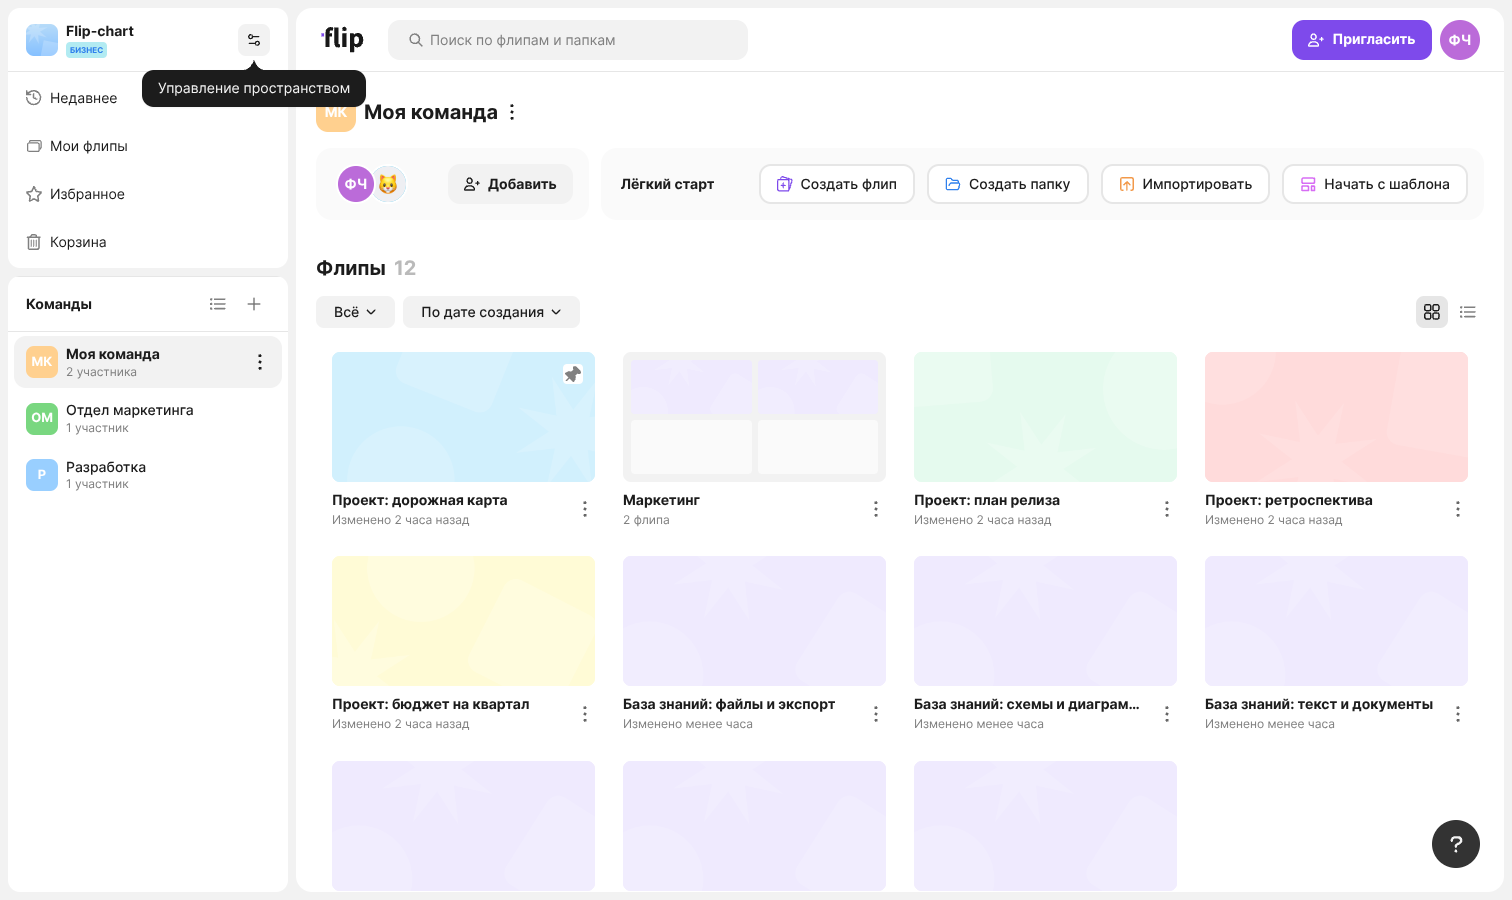Select Отдел маркетинга team
The image size is (1512, 900).
pyautogui.click(x=148, y=418)
